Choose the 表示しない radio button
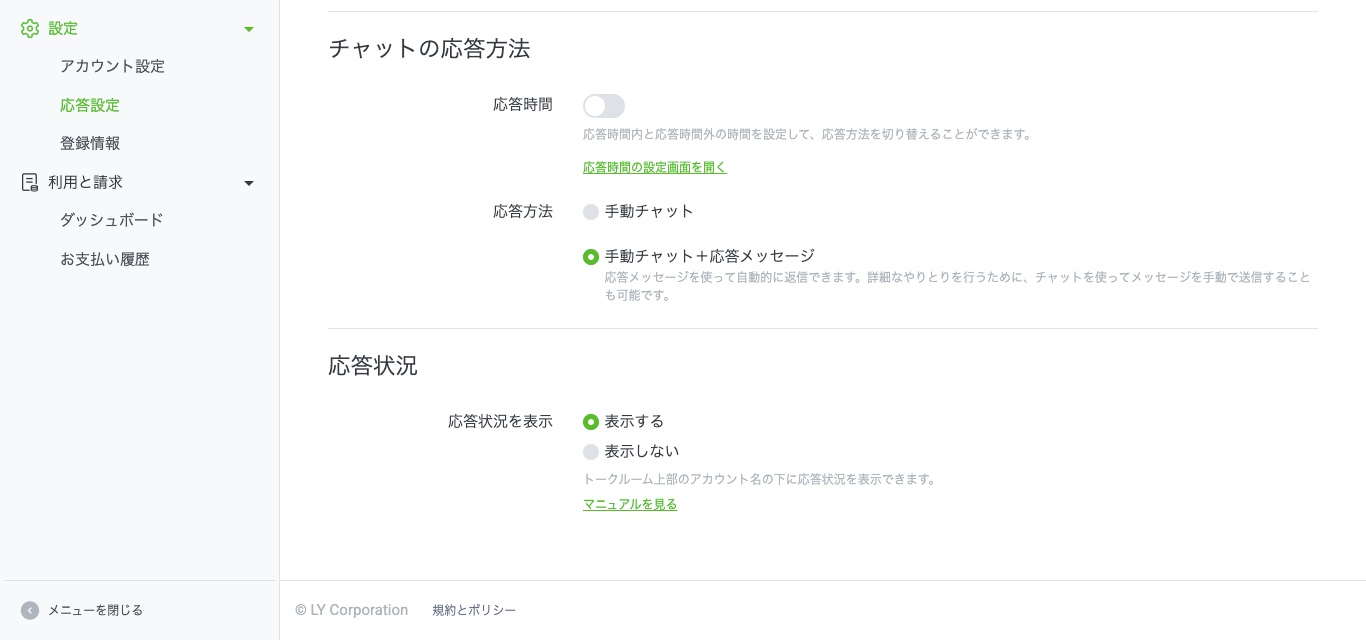Screen dimensions: 1366x640 click(591, 452)
